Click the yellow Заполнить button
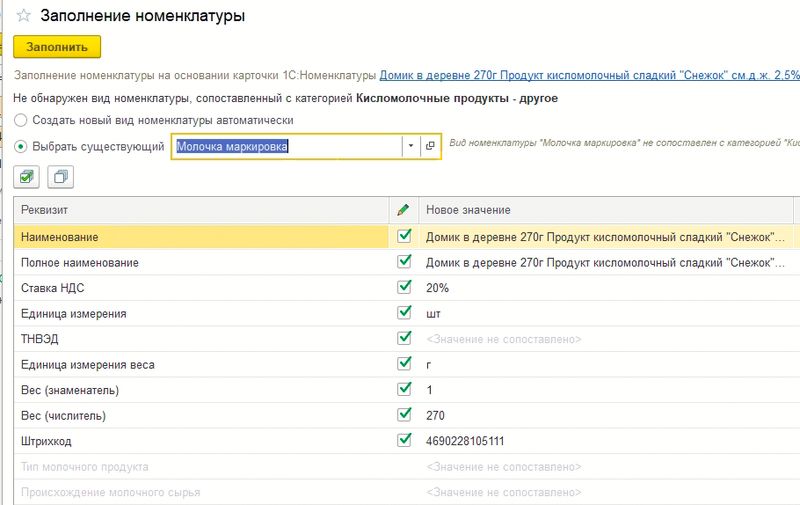 (x=57, y=47)
